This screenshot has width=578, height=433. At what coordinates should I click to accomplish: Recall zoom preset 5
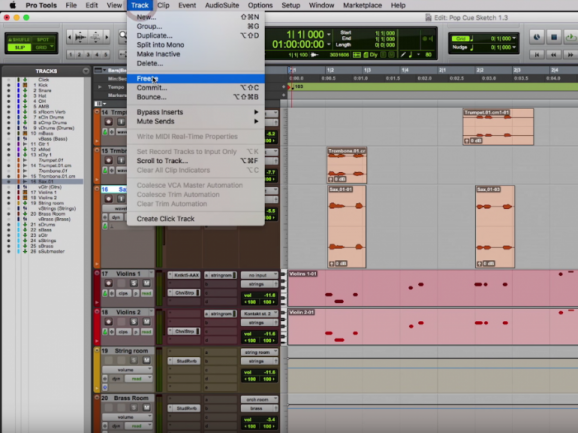[106, 55]
